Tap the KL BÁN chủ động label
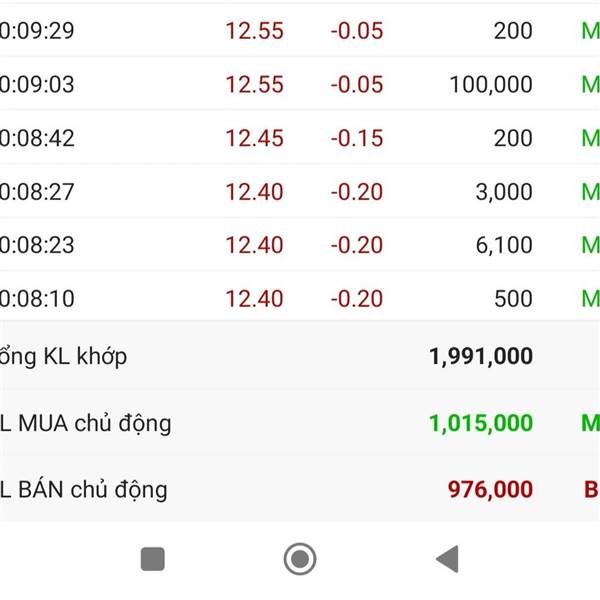600x600 pixels. click(83, 490)
